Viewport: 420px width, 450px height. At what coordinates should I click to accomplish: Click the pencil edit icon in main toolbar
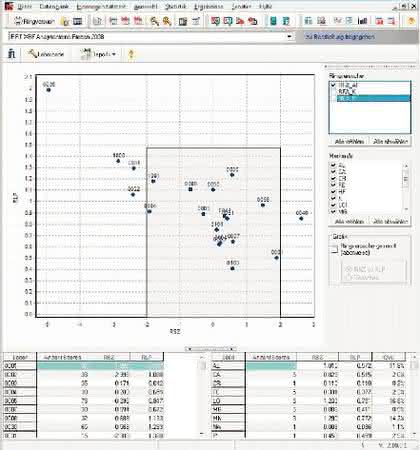pyautogui.click(x=196, y=21)
